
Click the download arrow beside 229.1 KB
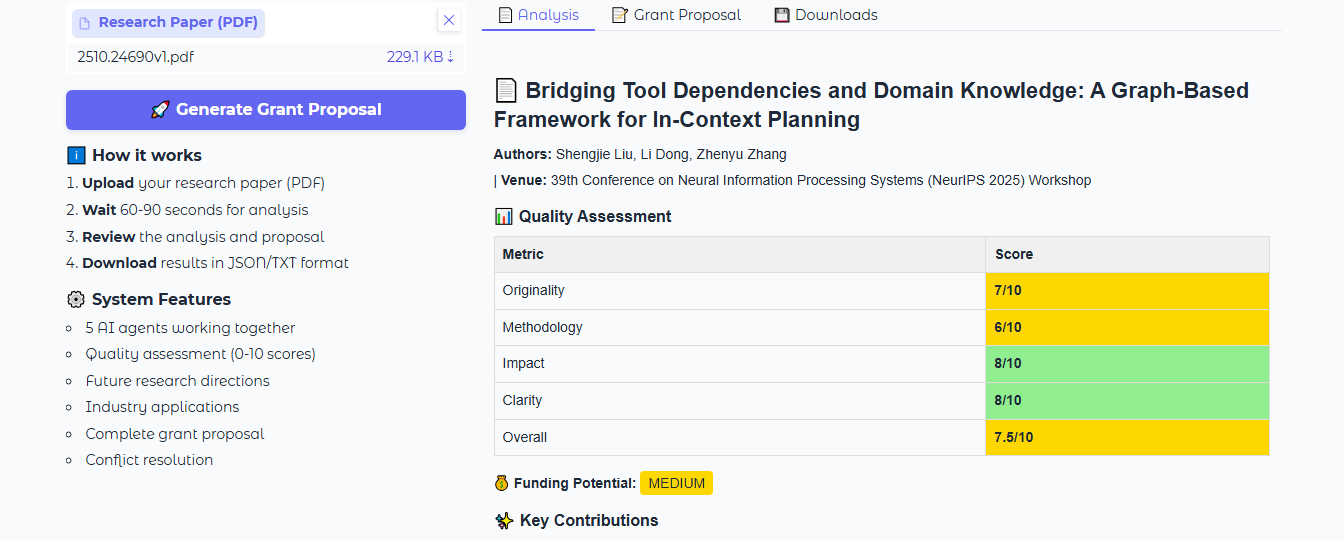tap(450, 57)
